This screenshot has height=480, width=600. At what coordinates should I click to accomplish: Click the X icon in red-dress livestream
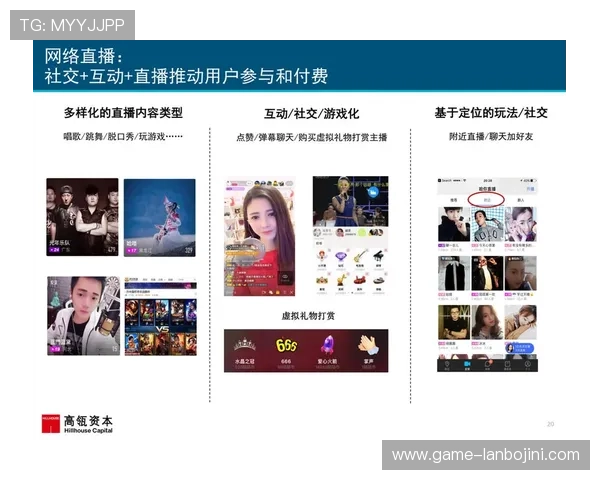(292, 293)
